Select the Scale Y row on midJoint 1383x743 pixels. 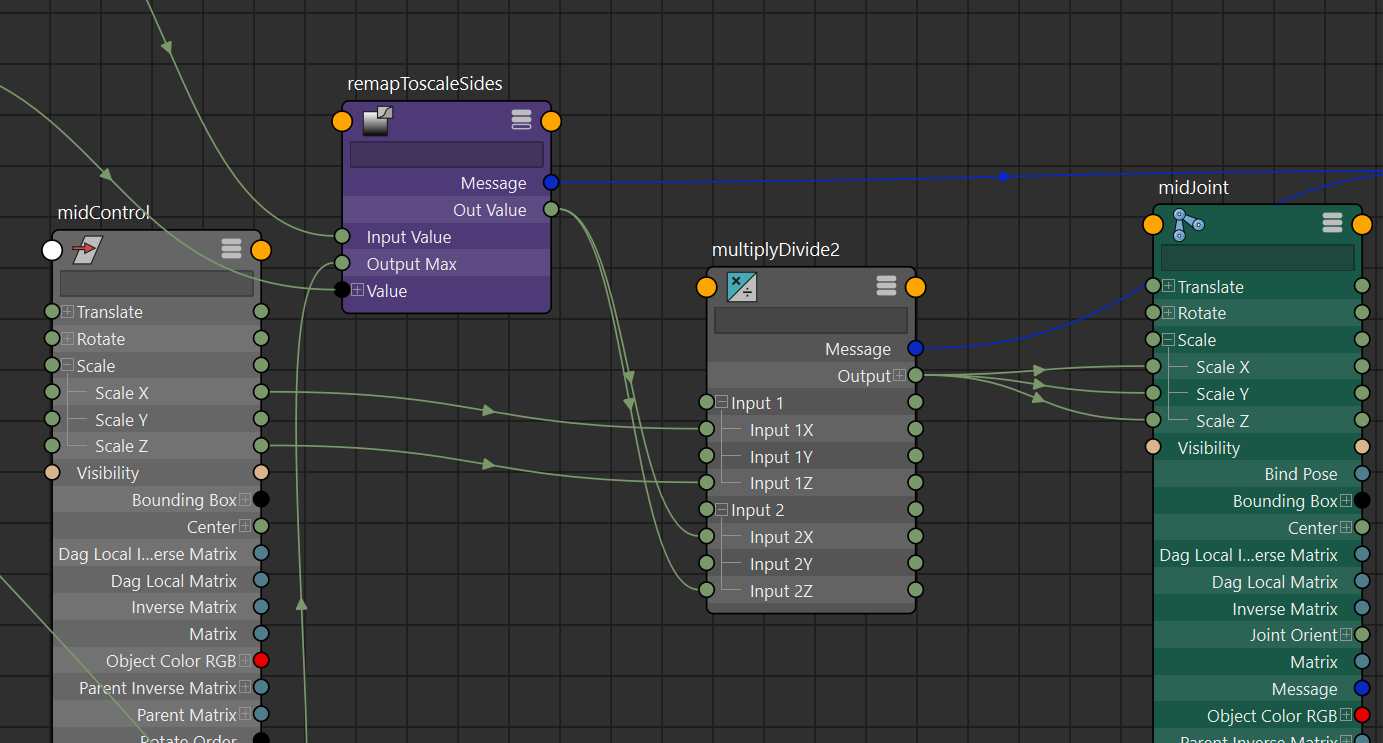1222,394
